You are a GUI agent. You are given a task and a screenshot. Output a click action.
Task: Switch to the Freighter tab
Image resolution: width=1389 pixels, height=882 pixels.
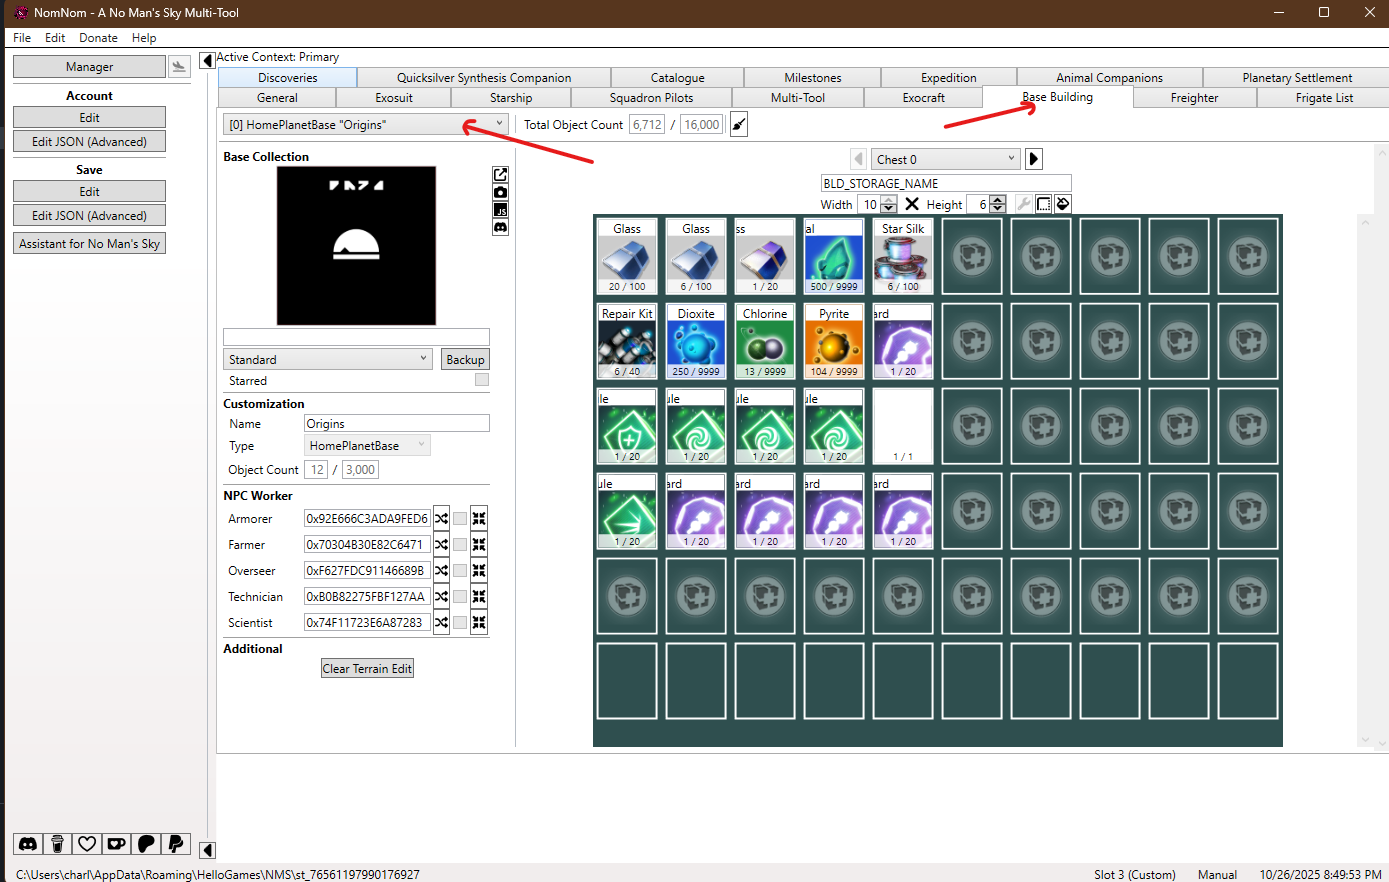(x=1194, y=98)
